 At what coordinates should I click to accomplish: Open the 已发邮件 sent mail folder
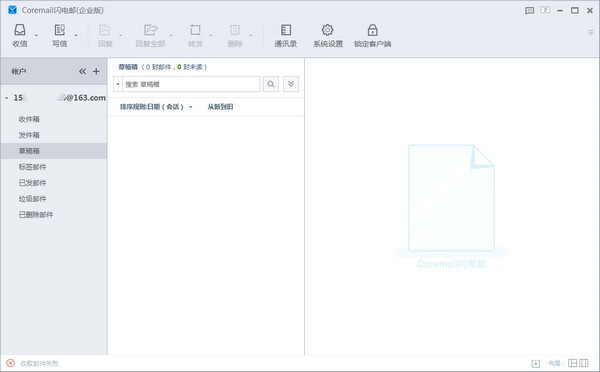pos(33,183)
